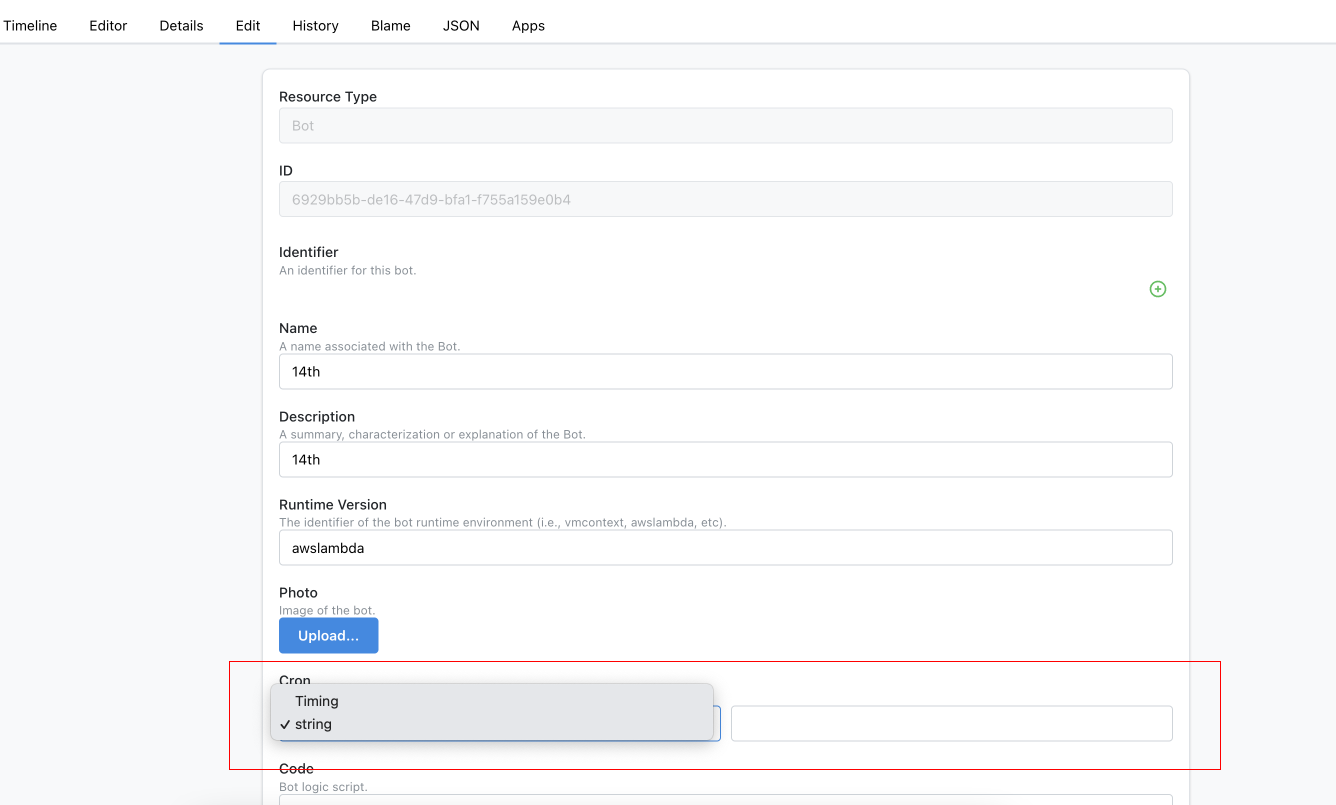
Task: Click the Runtime Version field showing "awslambda"
Action: [x=725, y=547]
